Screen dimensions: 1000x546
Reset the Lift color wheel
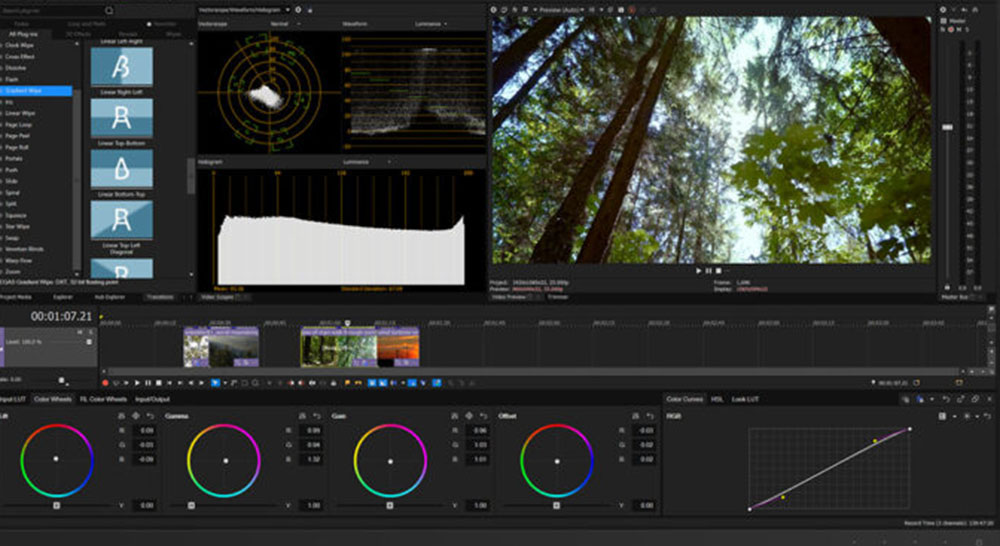(150, 416)
